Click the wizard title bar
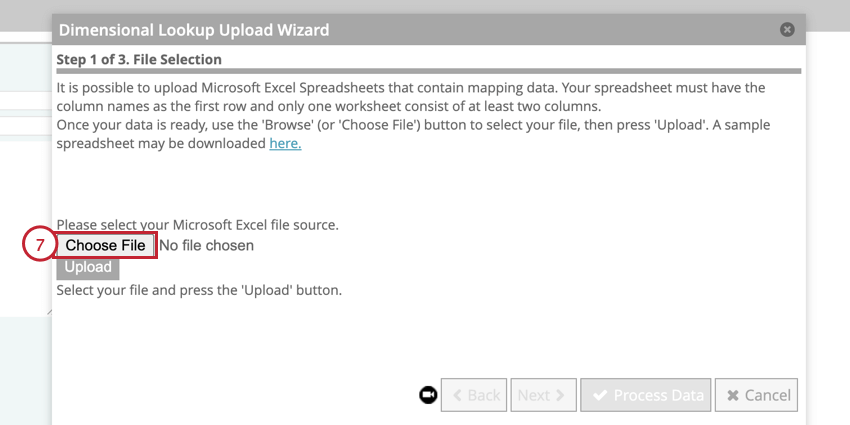The width and height of the screenshot is (850, 425). point(400,30)
